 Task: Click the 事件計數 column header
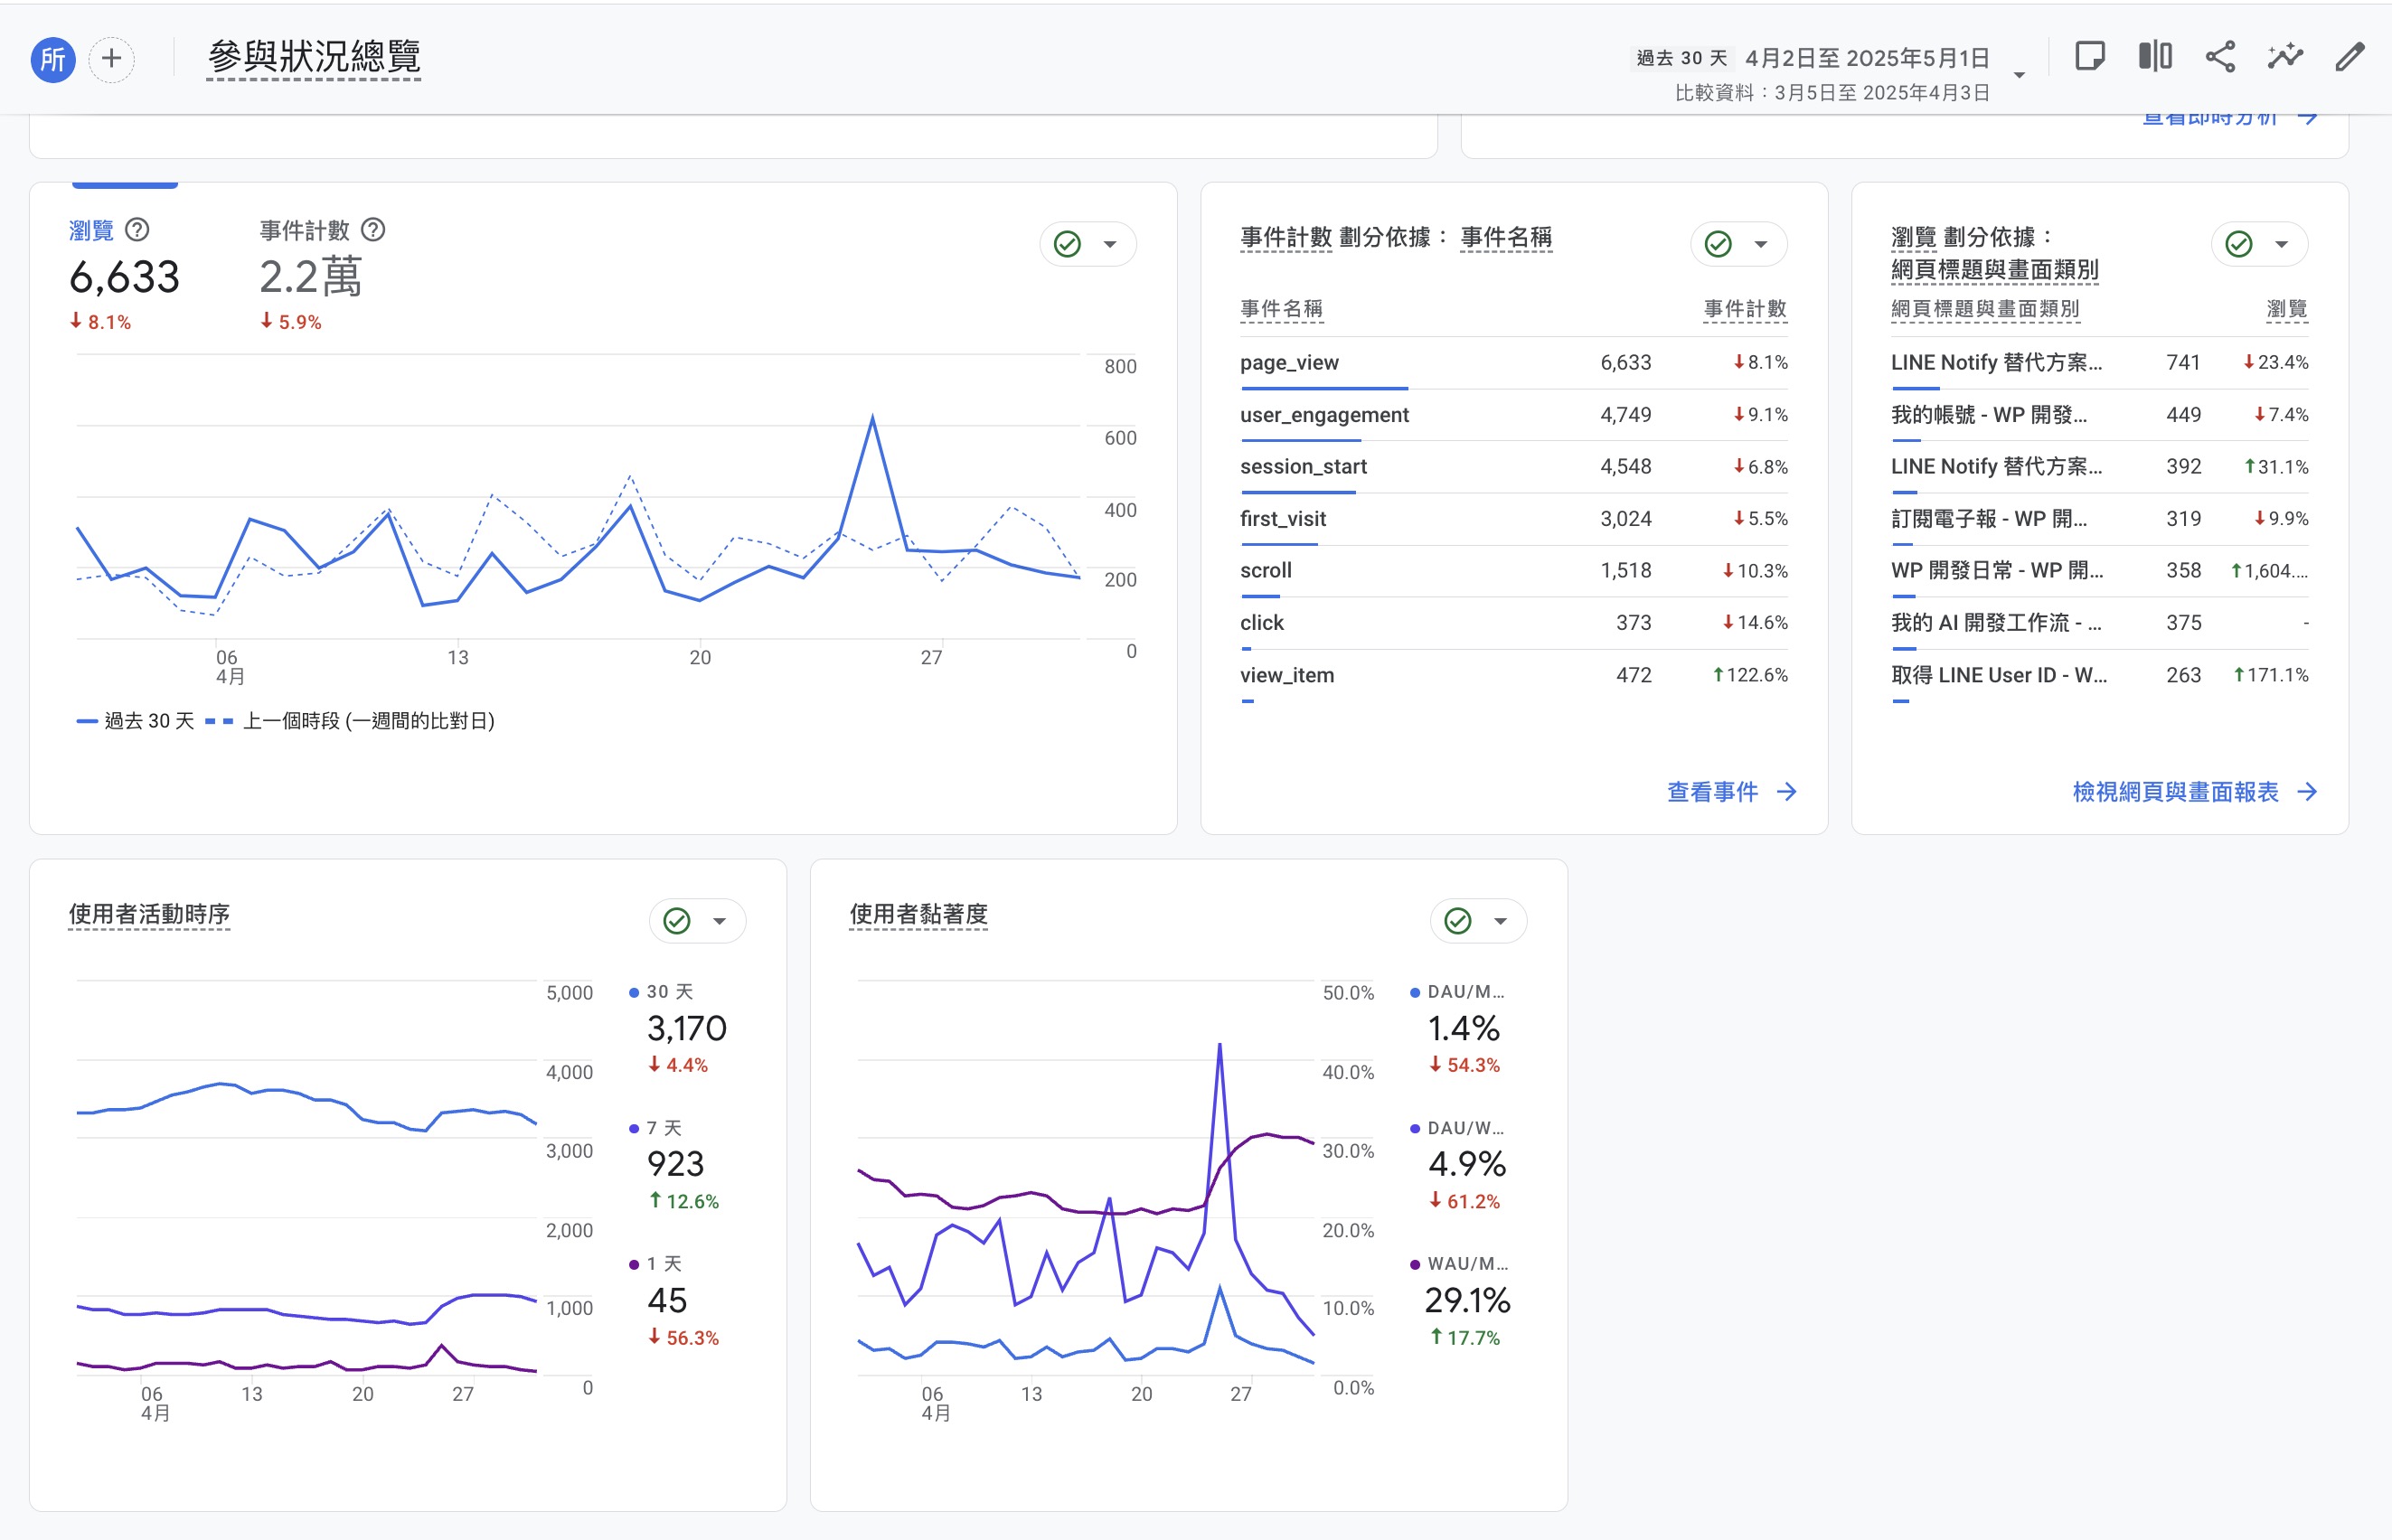[1745, 309]
